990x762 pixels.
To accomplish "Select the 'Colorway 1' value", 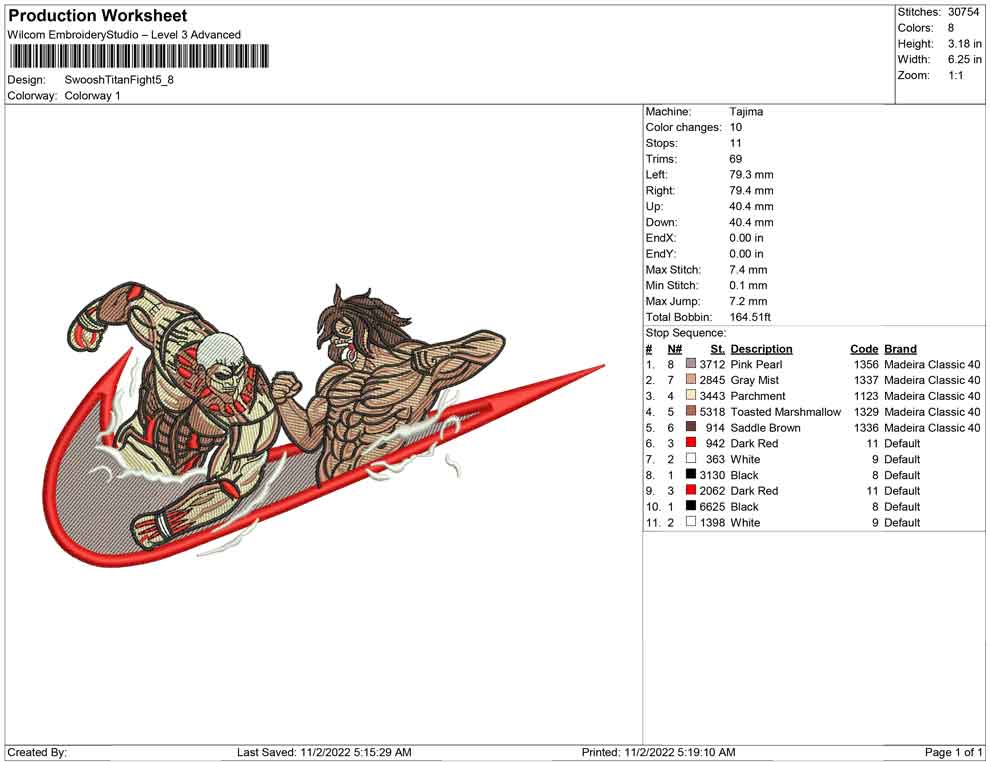I will [x=92, y=96].
